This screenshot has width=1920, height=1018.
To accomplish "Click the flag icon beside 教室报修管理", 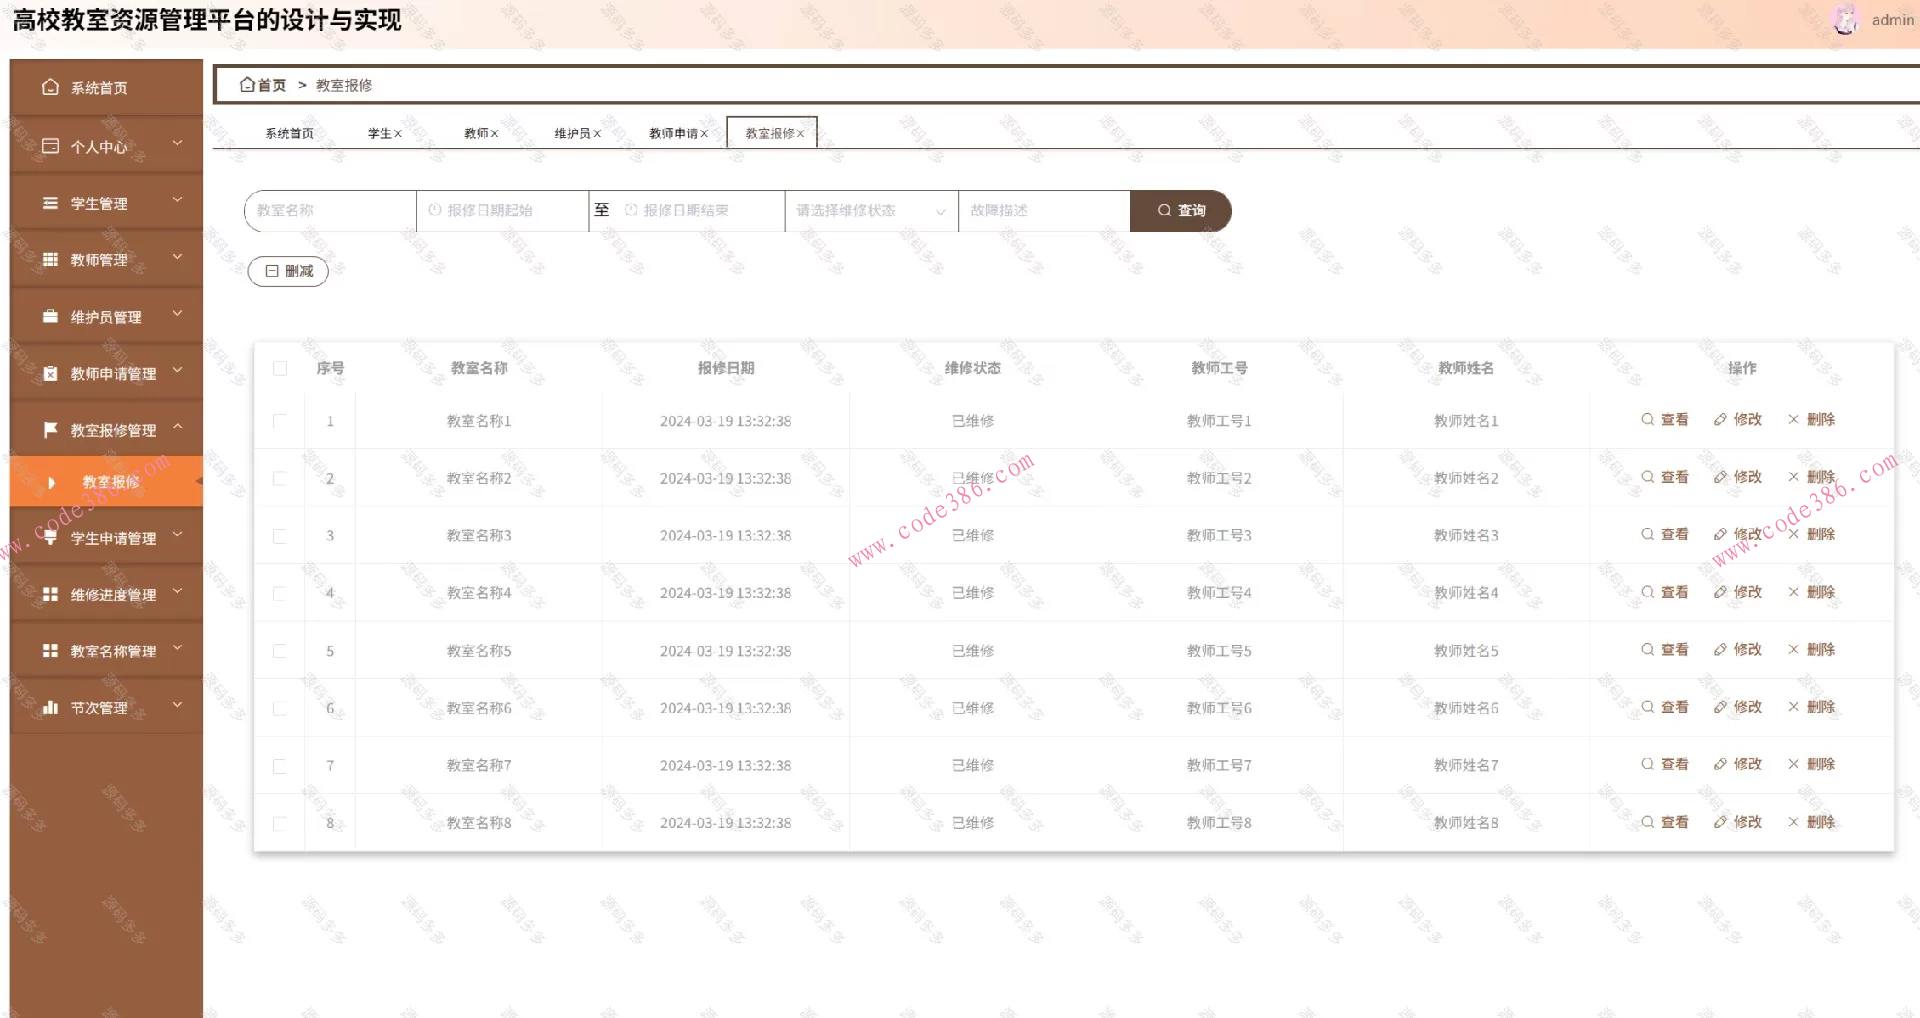I will point(50,430).
